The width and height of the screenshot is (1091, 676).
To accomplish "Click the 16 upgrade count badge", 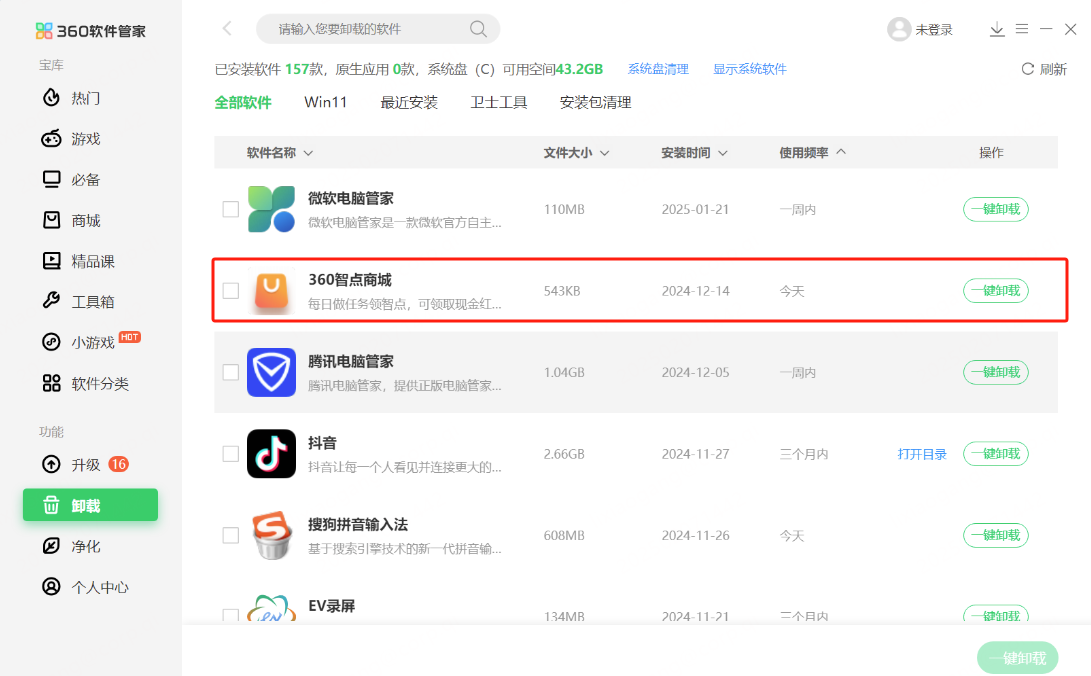I will tap(119, 464).
